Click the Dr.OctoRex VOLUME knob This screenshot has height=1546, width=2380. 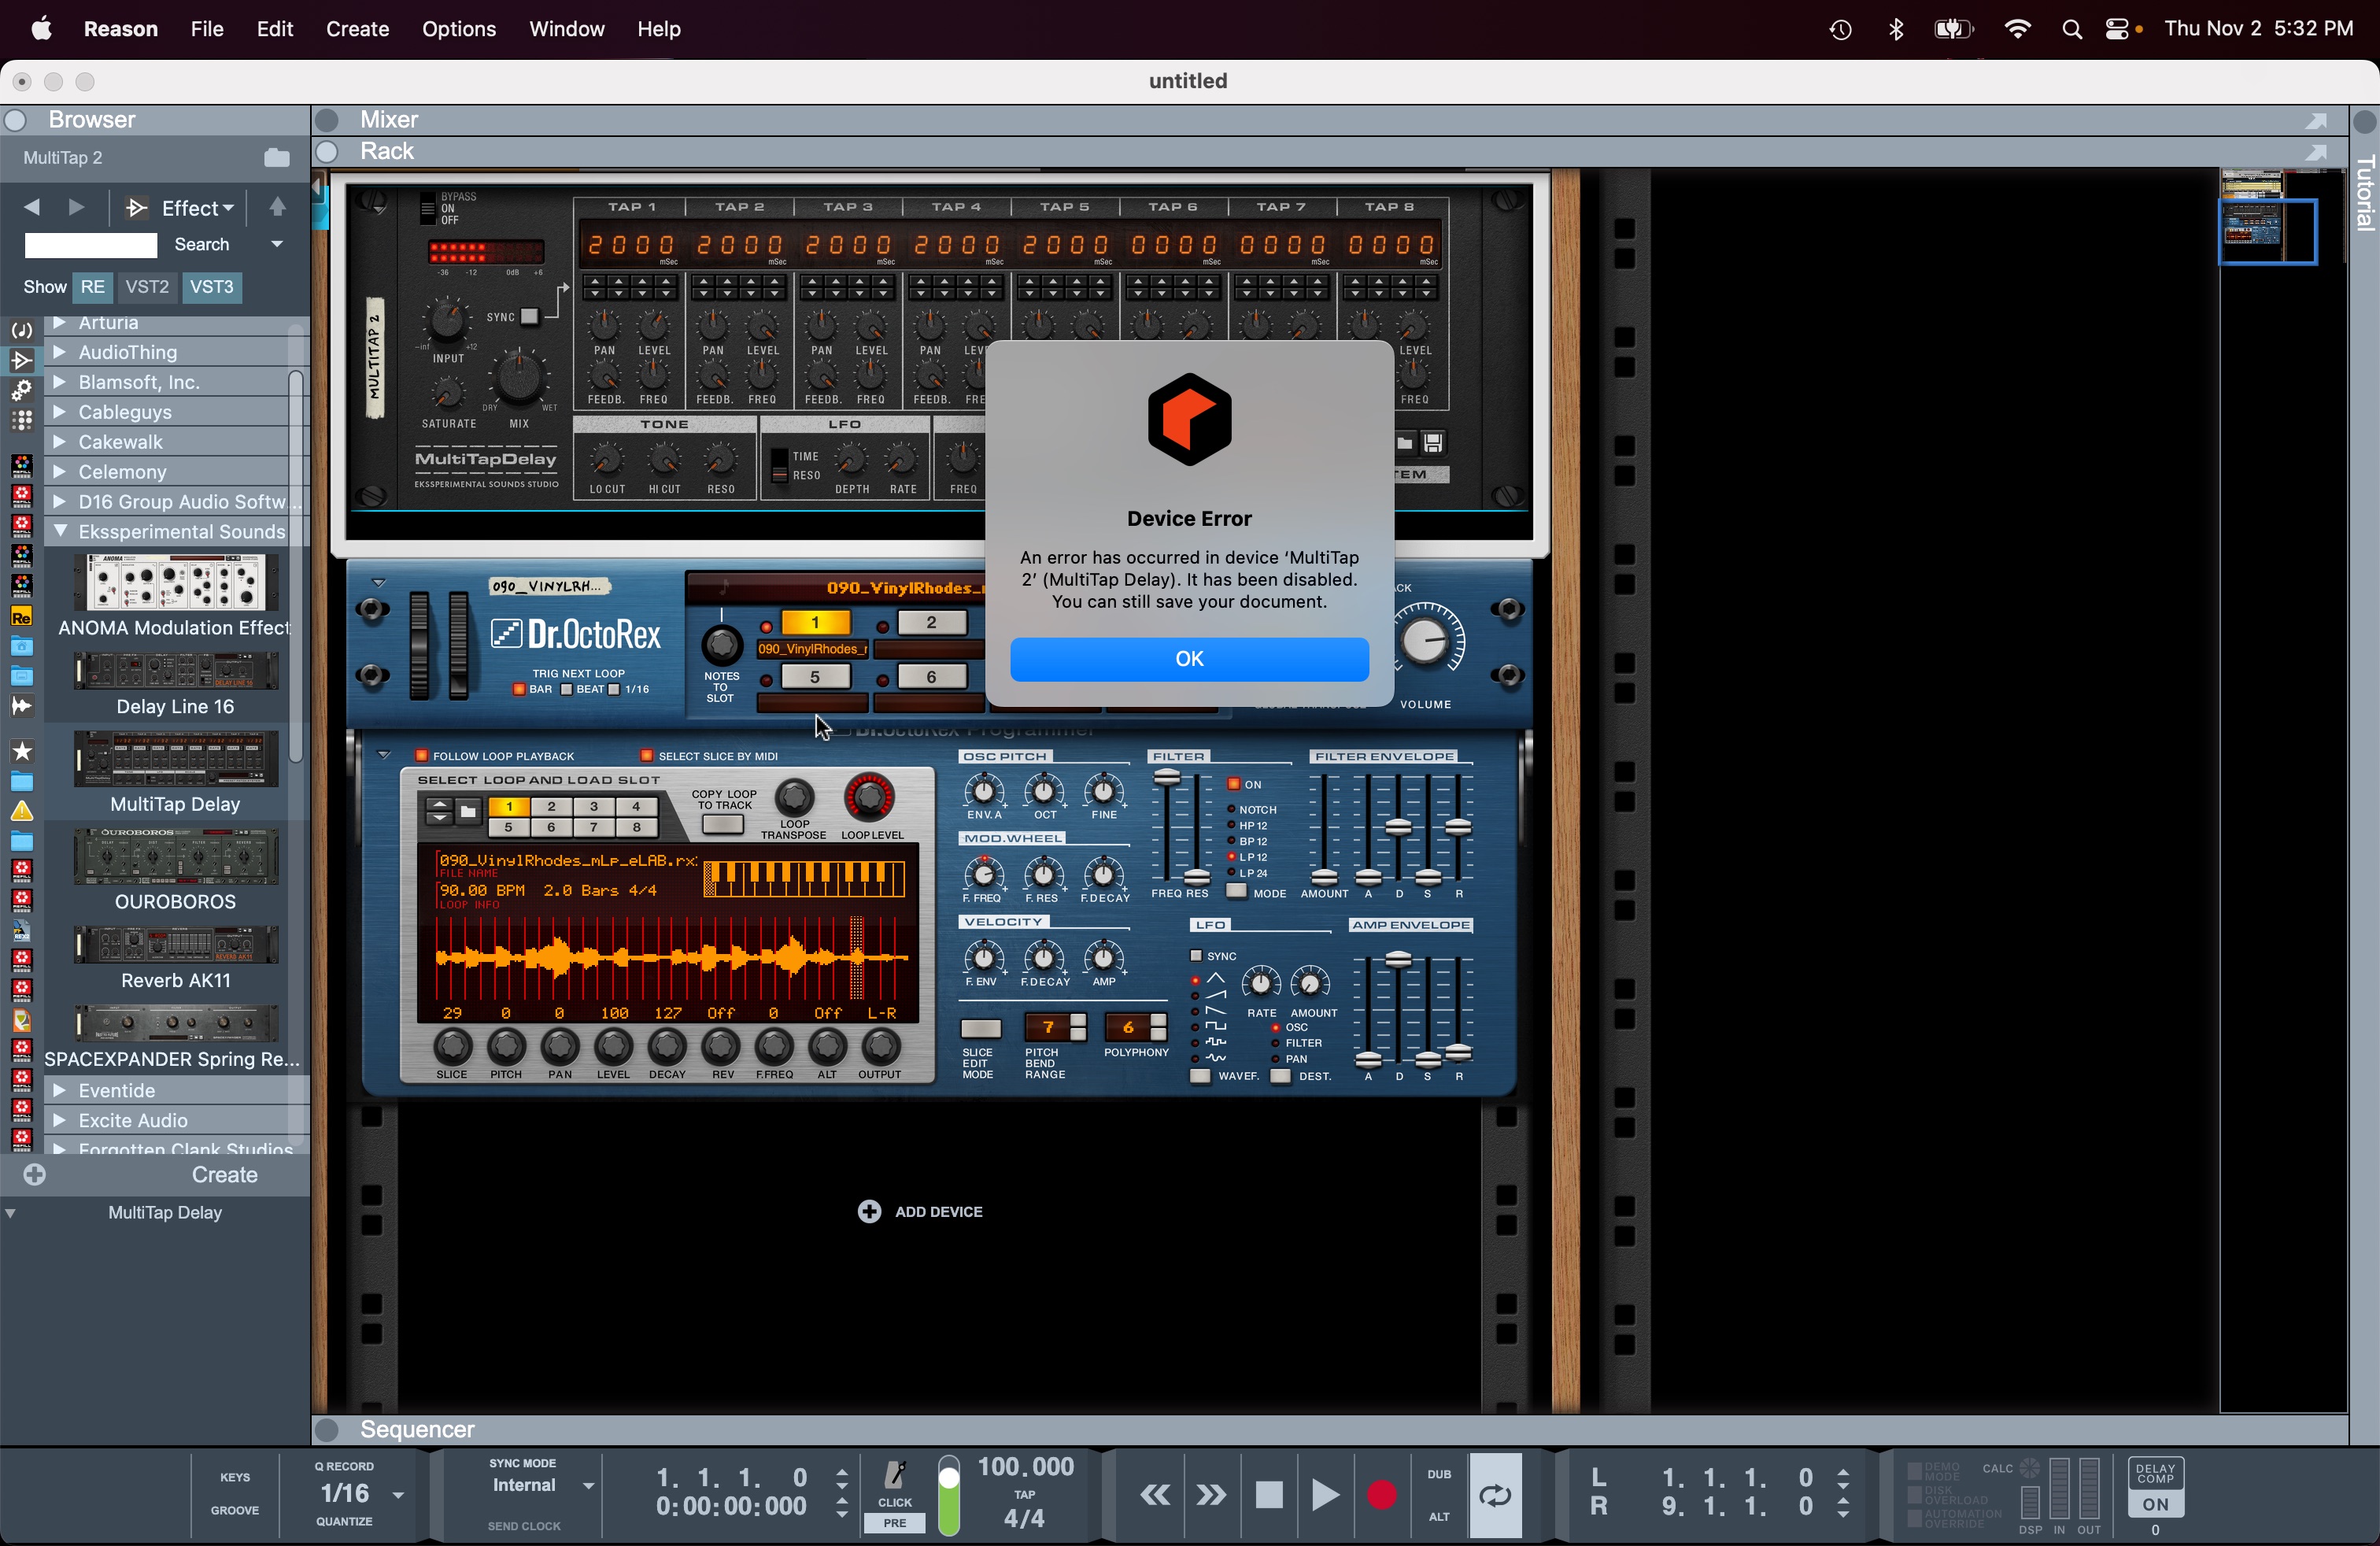(x=1427, y=641)
